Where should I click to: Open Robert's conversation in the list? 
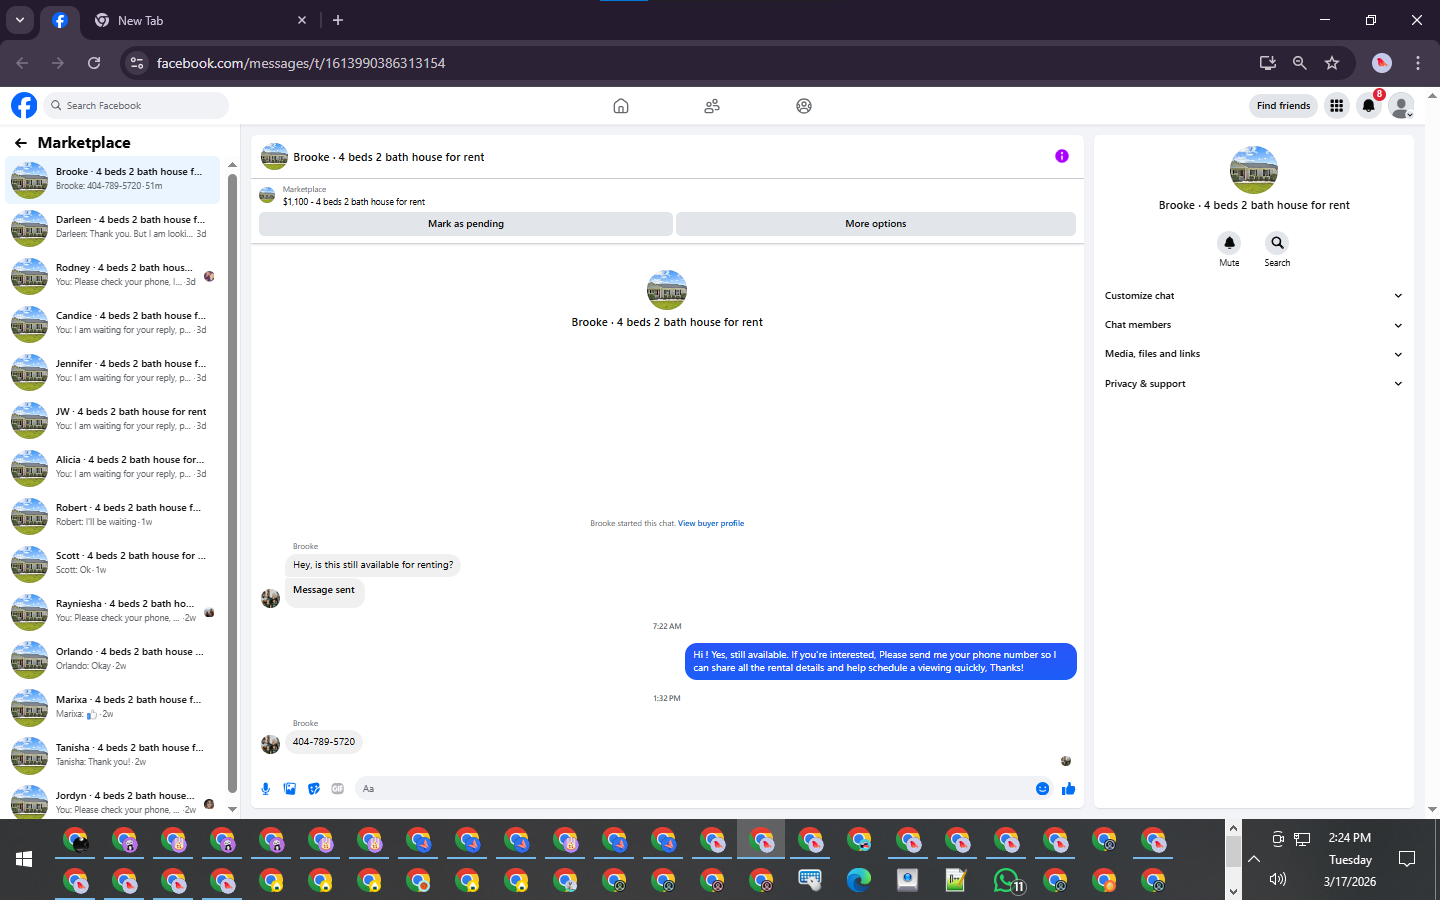click(113, 515)
